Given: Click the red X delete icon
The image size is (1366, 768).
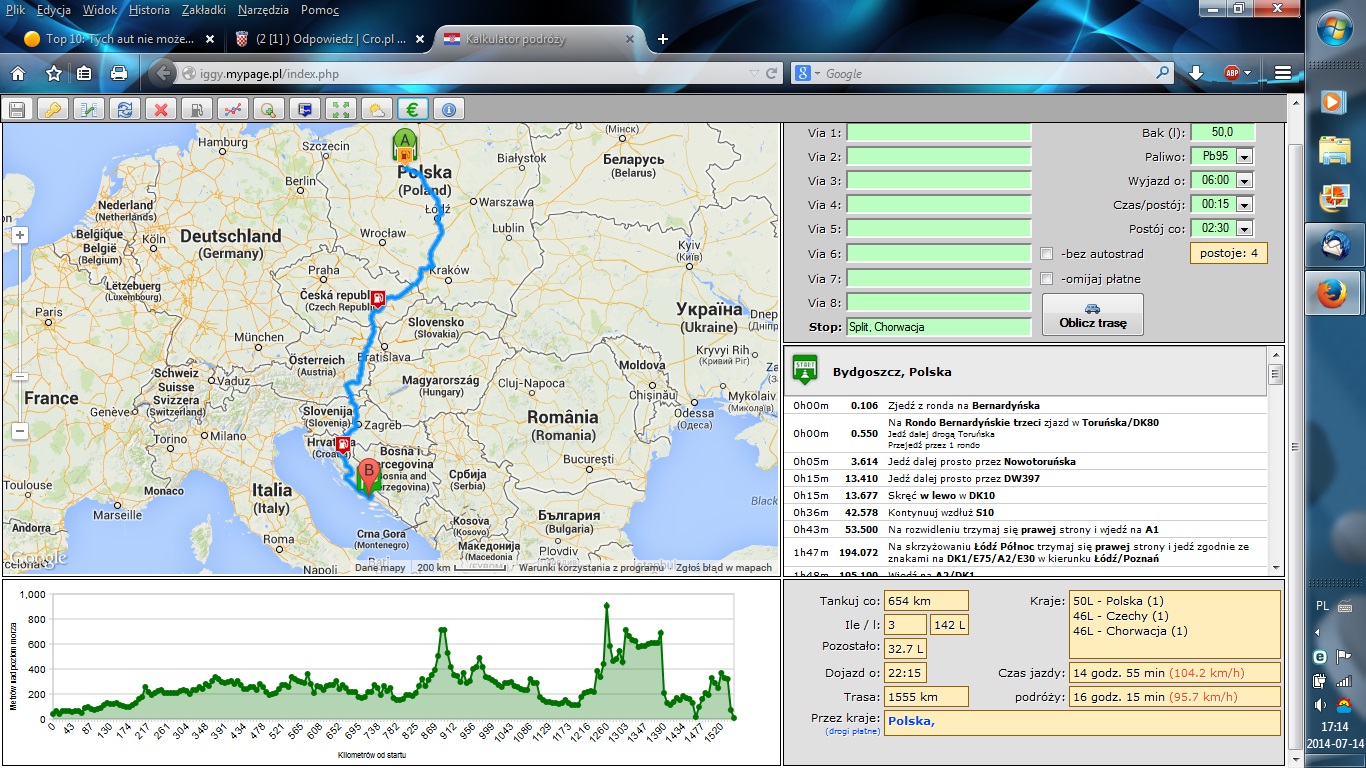Looking at the screenshot, I should pos(159,109).
